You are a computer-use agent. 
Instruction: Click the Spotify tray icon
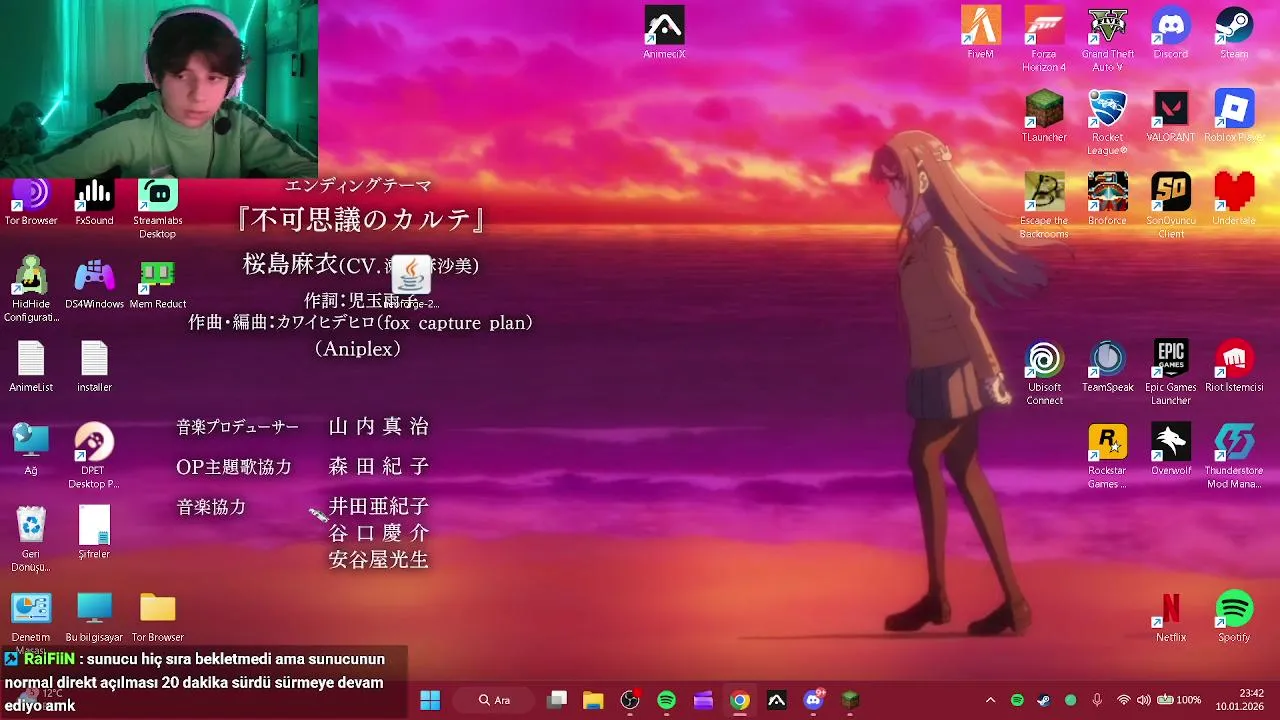pos(1017,700)
